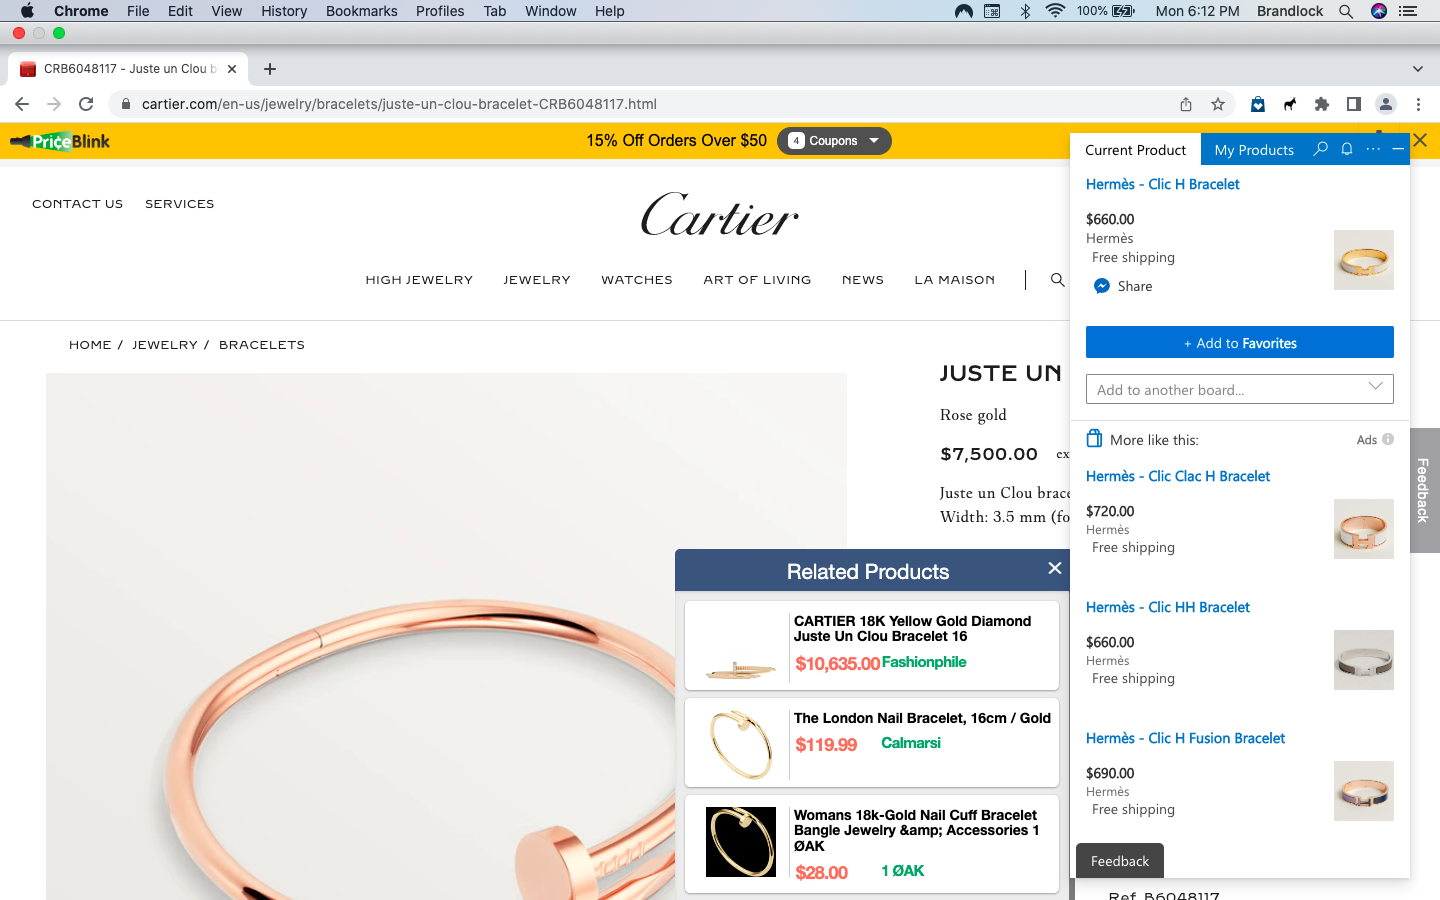Toggle the Chrome side panel
This screenshot has height=900, width=1440.
tap(1354, 104)
